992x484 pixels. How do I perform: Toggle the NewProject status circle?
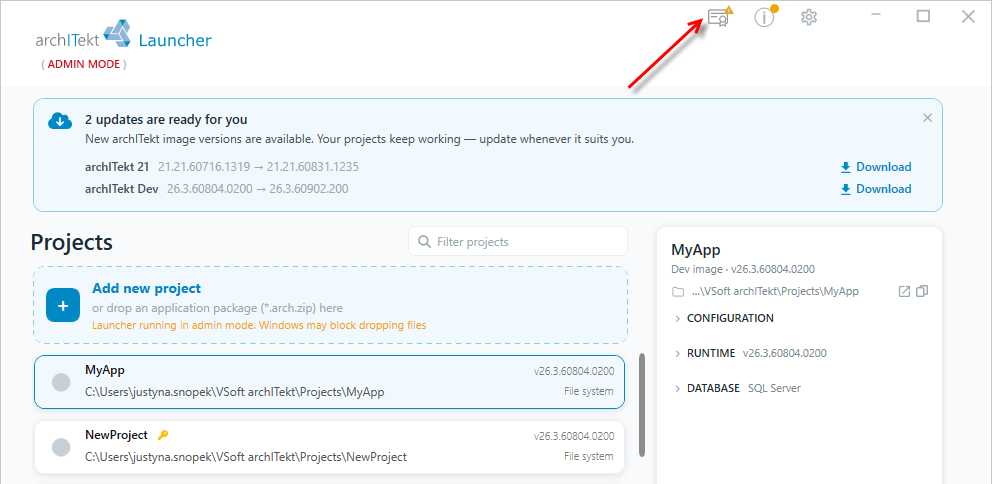click(61, 447)
